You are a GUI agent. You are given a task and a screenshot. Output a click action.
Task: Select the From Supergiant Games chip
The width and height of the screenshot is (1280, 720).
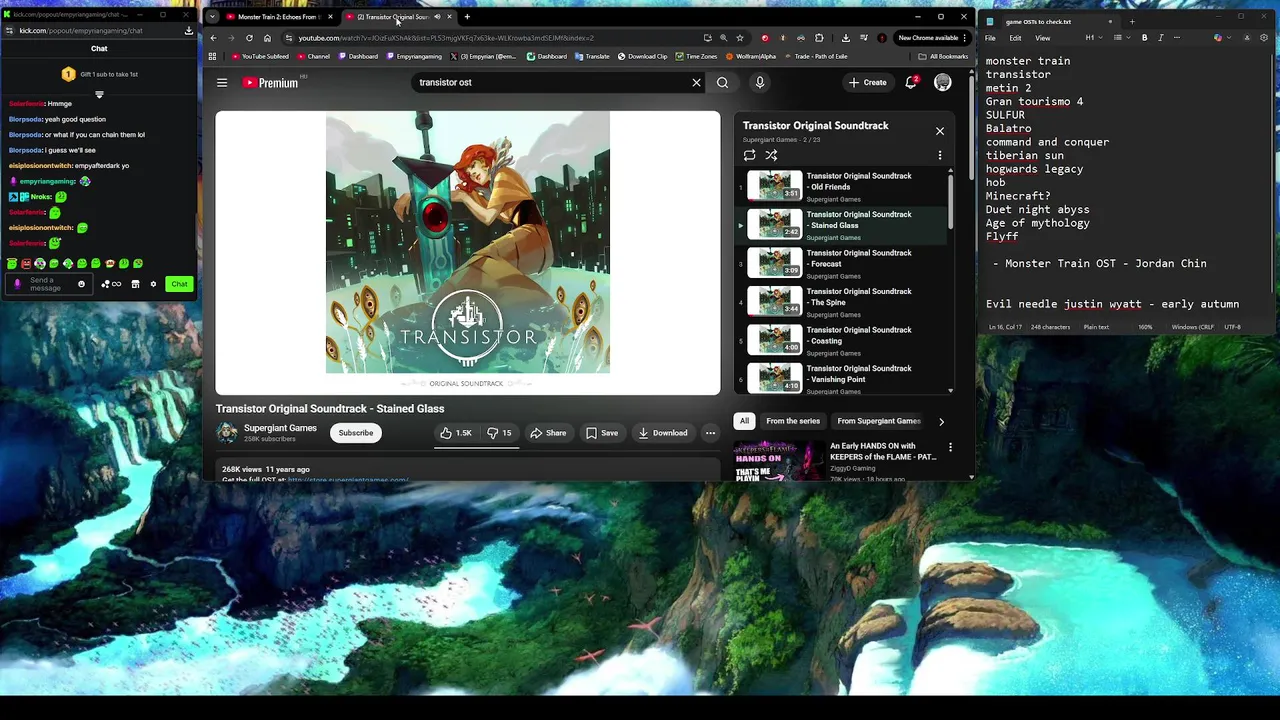point(879,421)
